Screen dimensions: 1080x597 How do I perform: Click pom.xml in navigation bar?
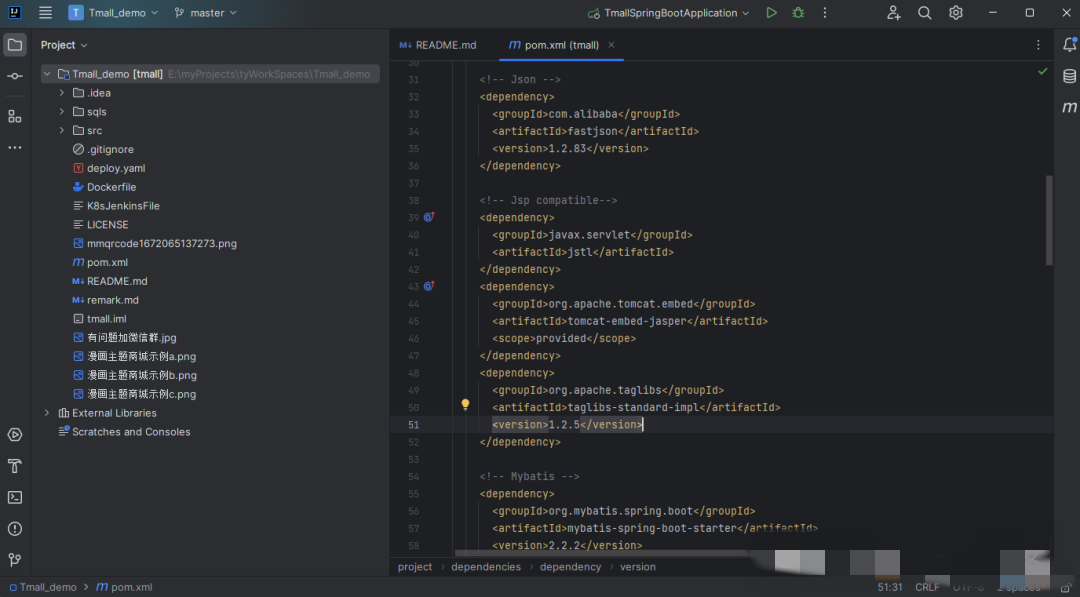coord(124,587)
